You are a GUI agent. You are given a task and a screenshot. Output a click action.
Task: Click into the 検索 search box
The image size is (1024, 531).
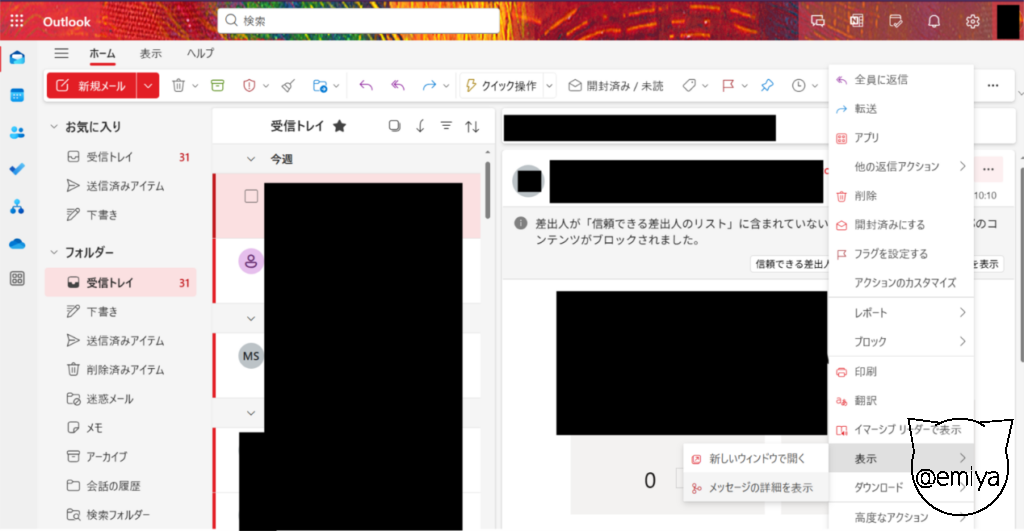(360, 21)
